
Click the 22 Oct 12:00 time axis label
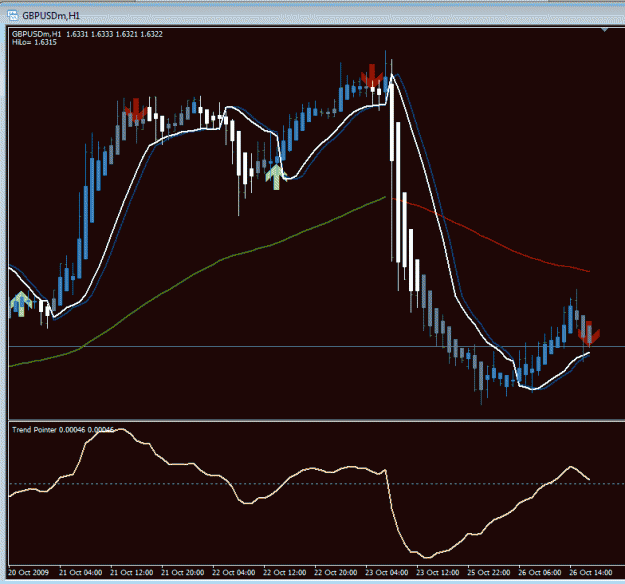285,572
